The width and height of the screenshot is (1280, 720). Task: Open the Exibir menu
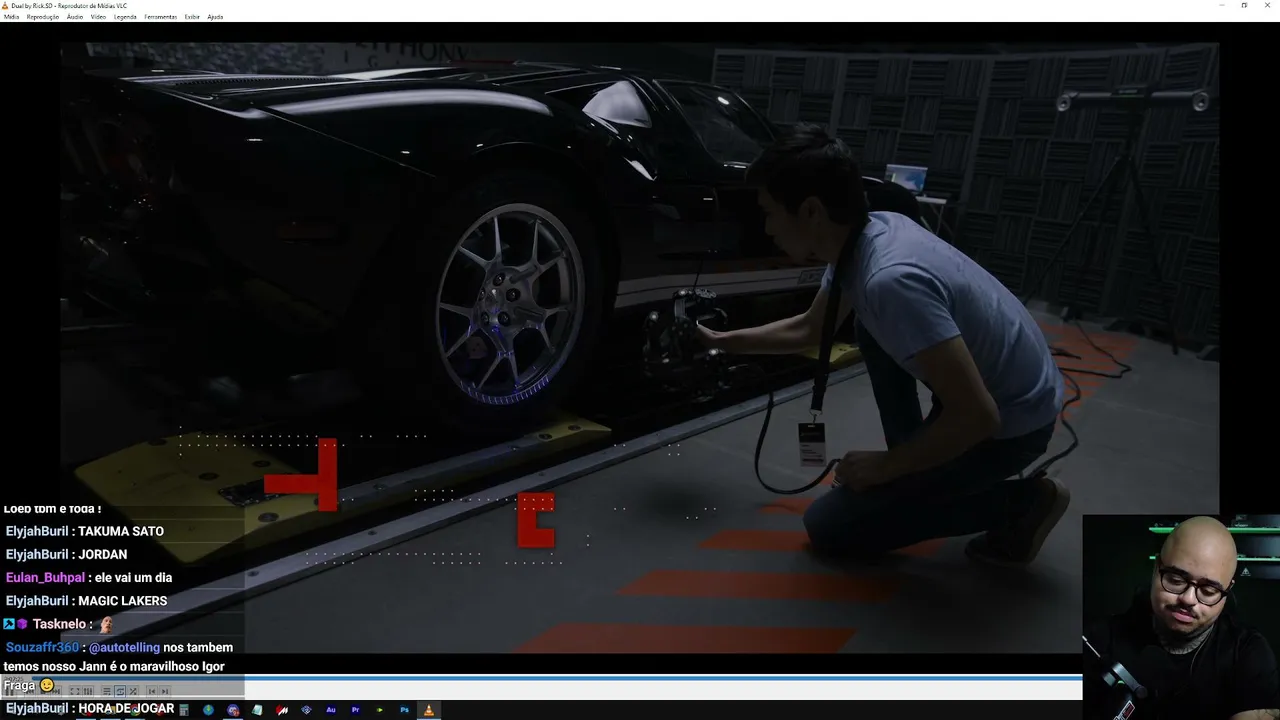[x=192, y=17]
